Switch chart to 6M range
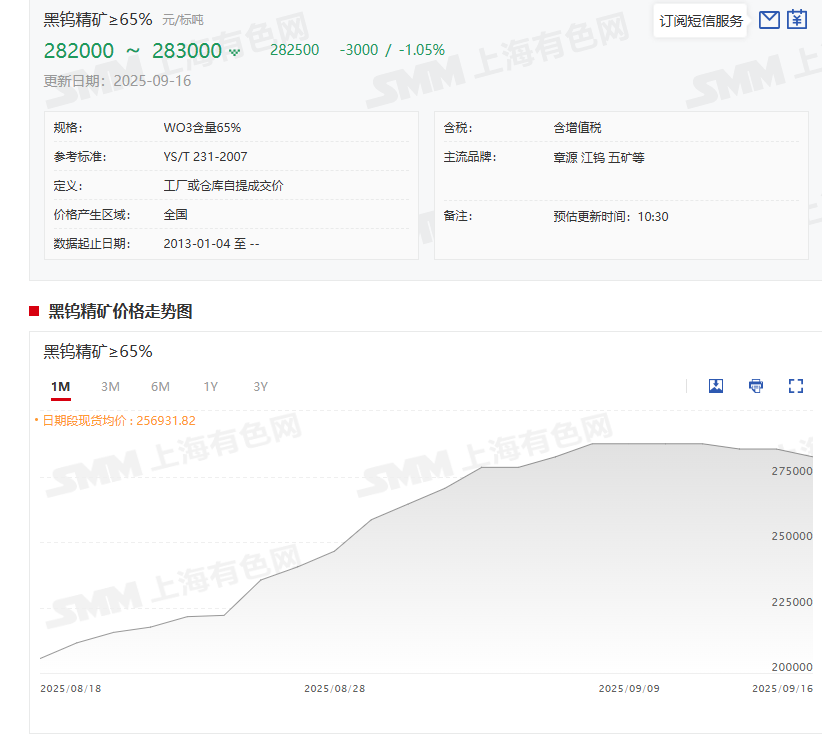Screen dimensions: 822x739 [x=160, y=387]
